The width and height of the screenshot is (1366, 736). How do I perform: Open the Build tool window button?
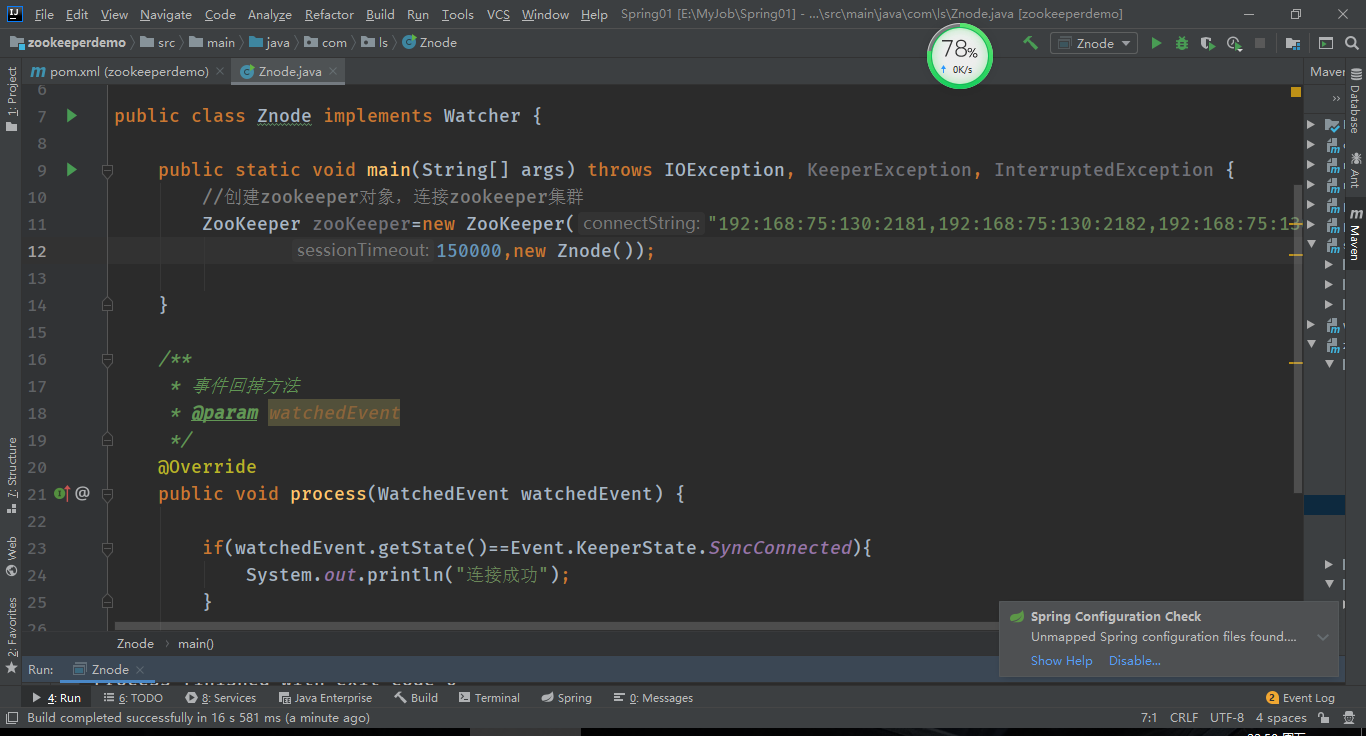416,698
